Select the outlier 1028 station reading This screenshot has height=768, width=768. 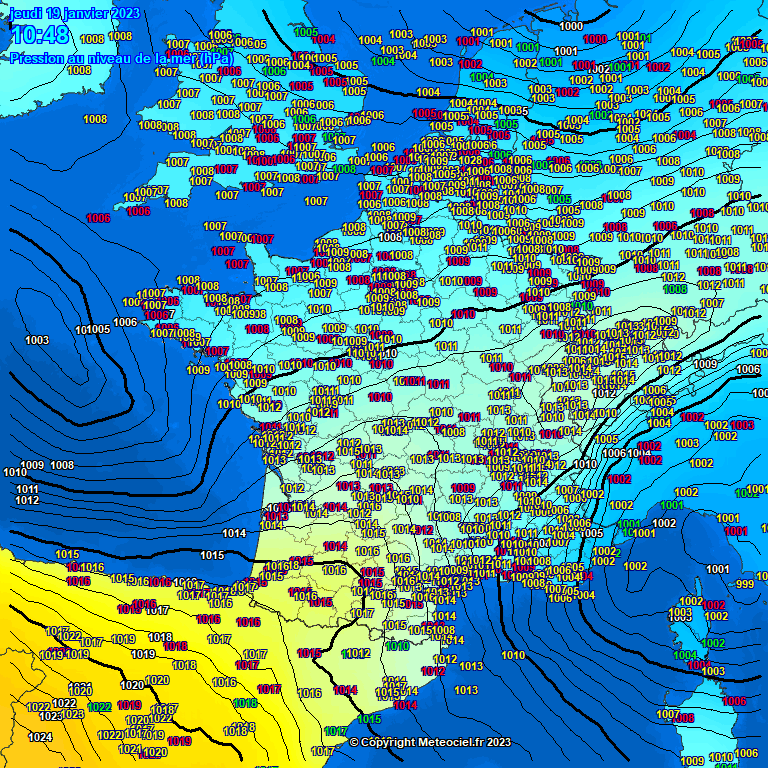471,160
